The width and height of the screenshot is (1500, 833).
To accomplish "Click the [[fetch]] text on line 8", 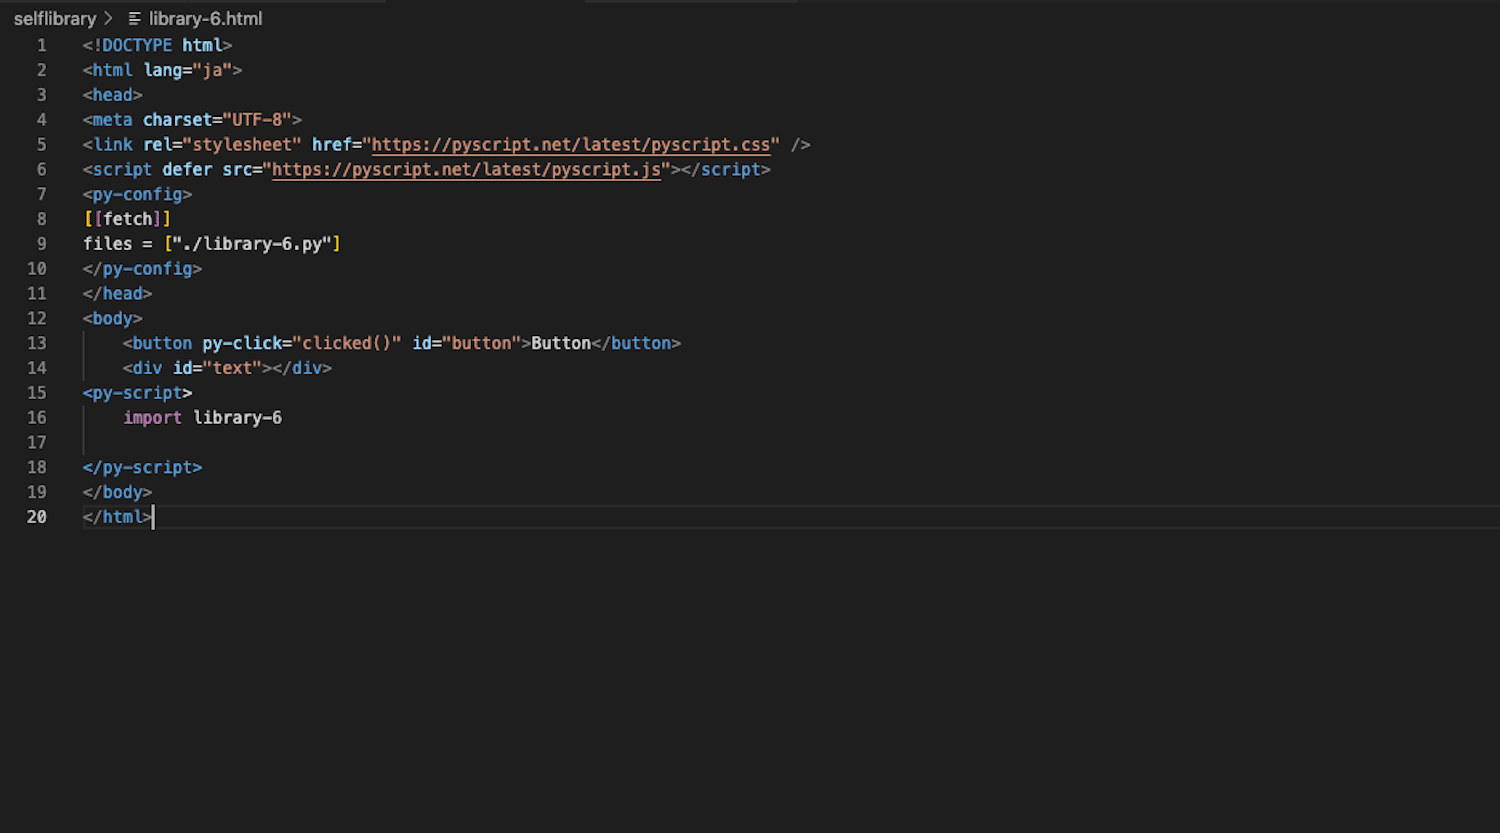I will click(x=126, y=218).
